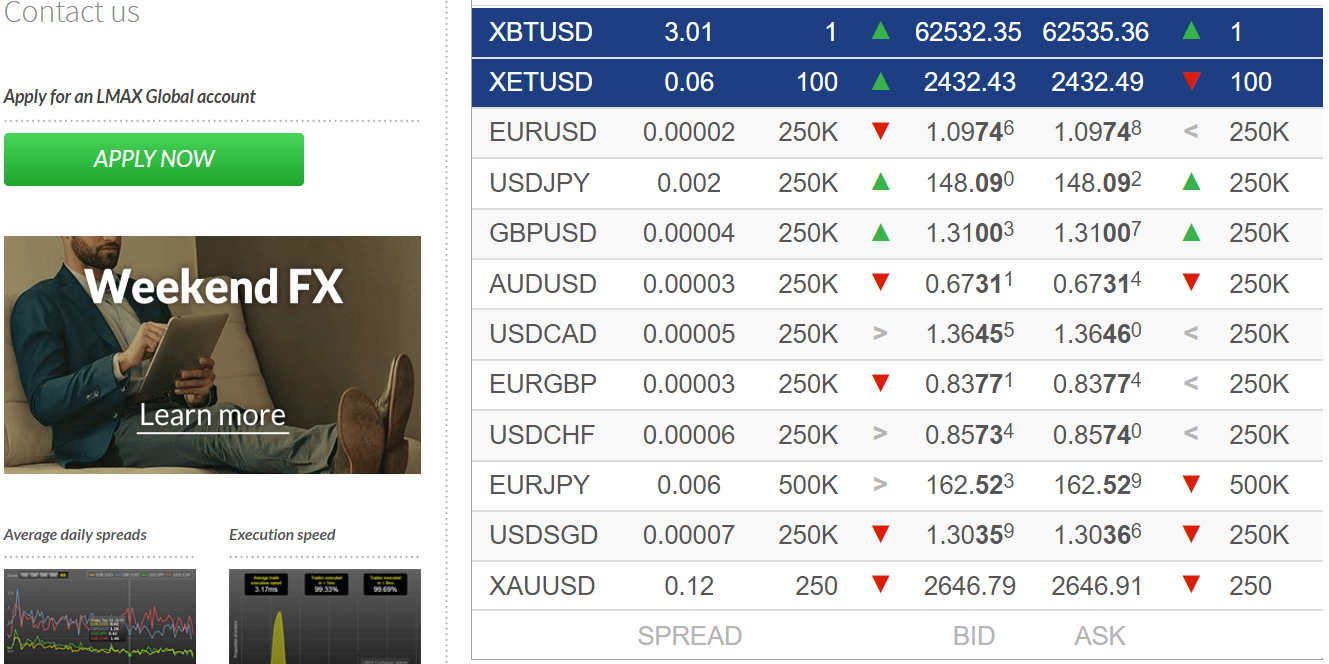The height and width of the screenshot is (664, 1329).
Task: Click the USDSGD bid price 1.30359
Action: 970,535
